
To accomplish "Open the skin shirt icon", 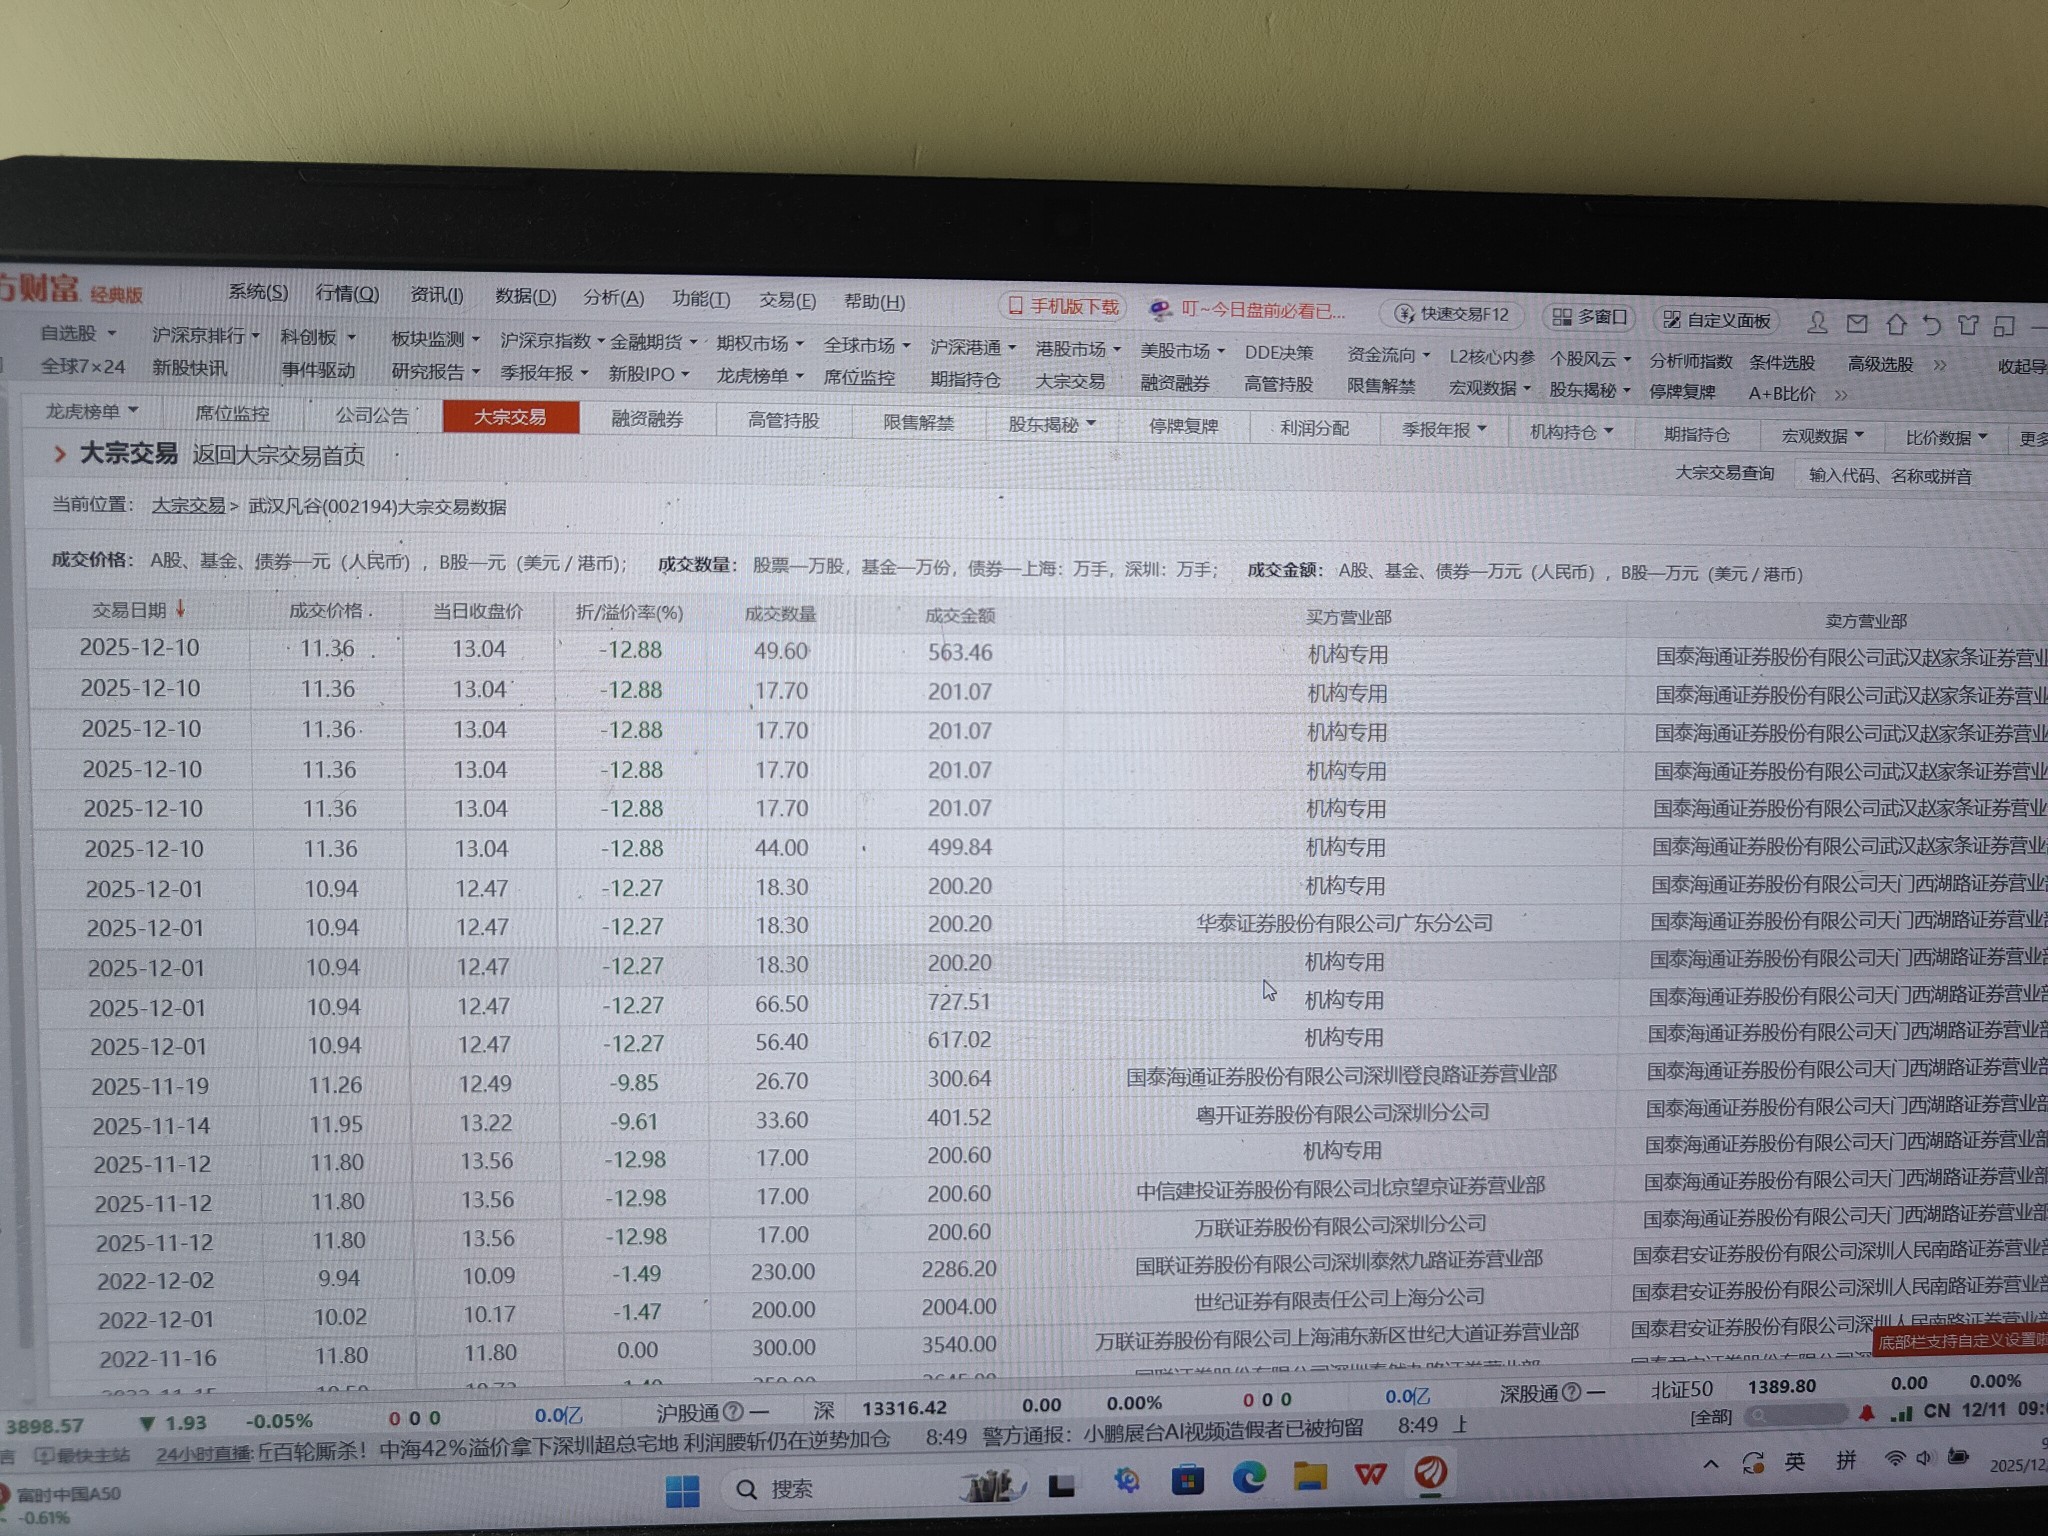I will [x=1969, y=325].
